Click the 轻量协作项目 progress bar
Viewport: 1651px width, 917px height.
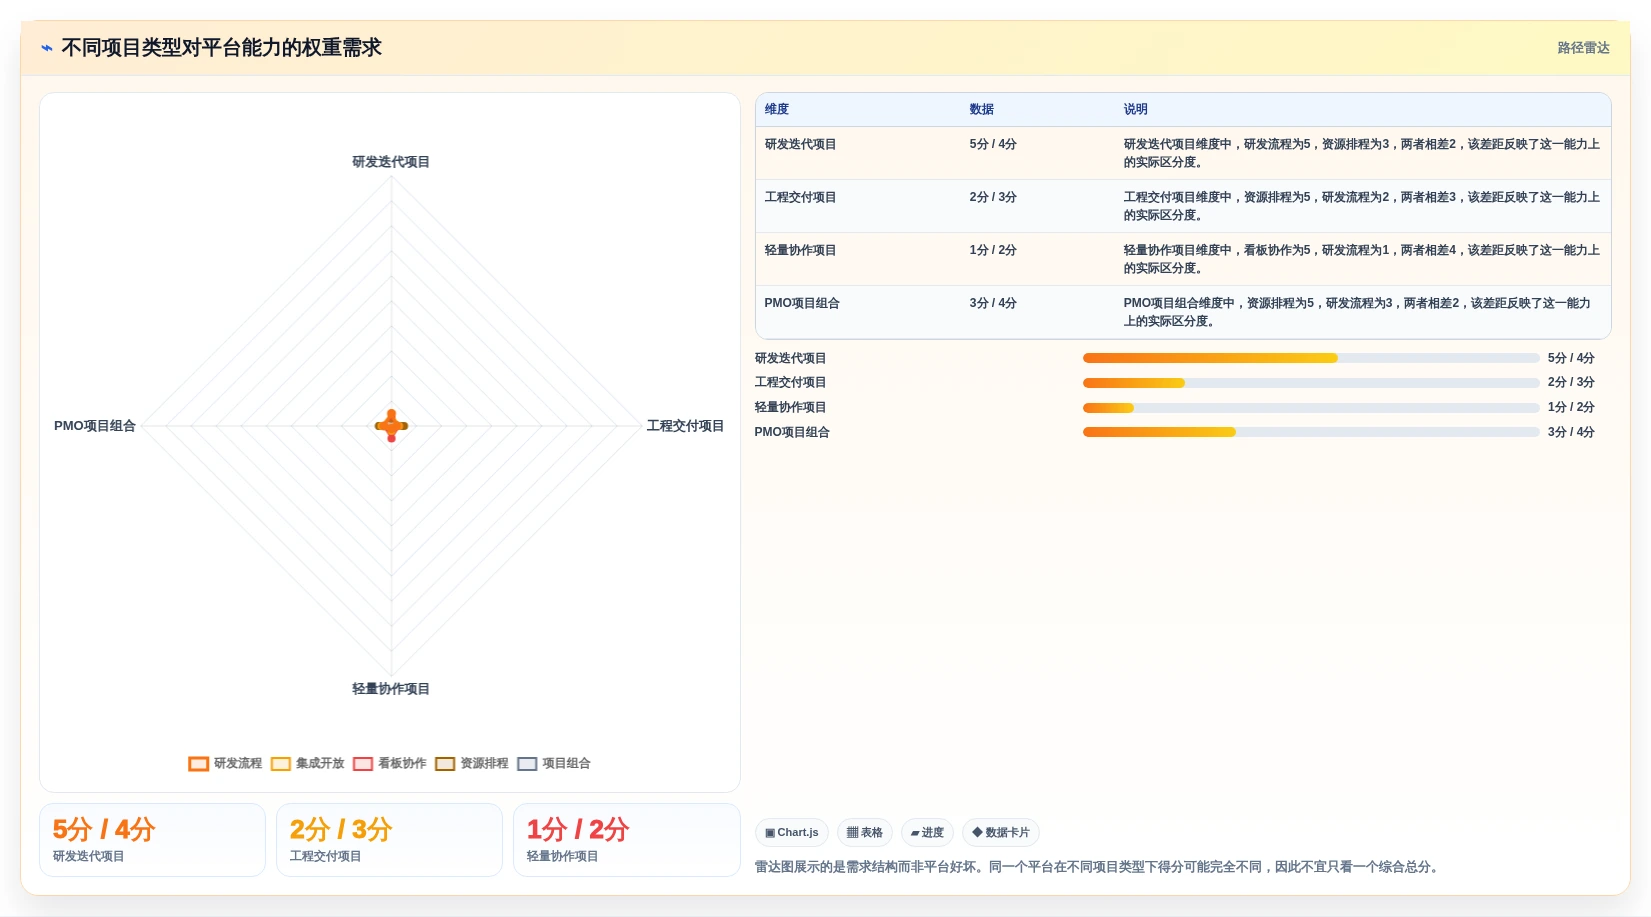click(x=1311, y=408)
